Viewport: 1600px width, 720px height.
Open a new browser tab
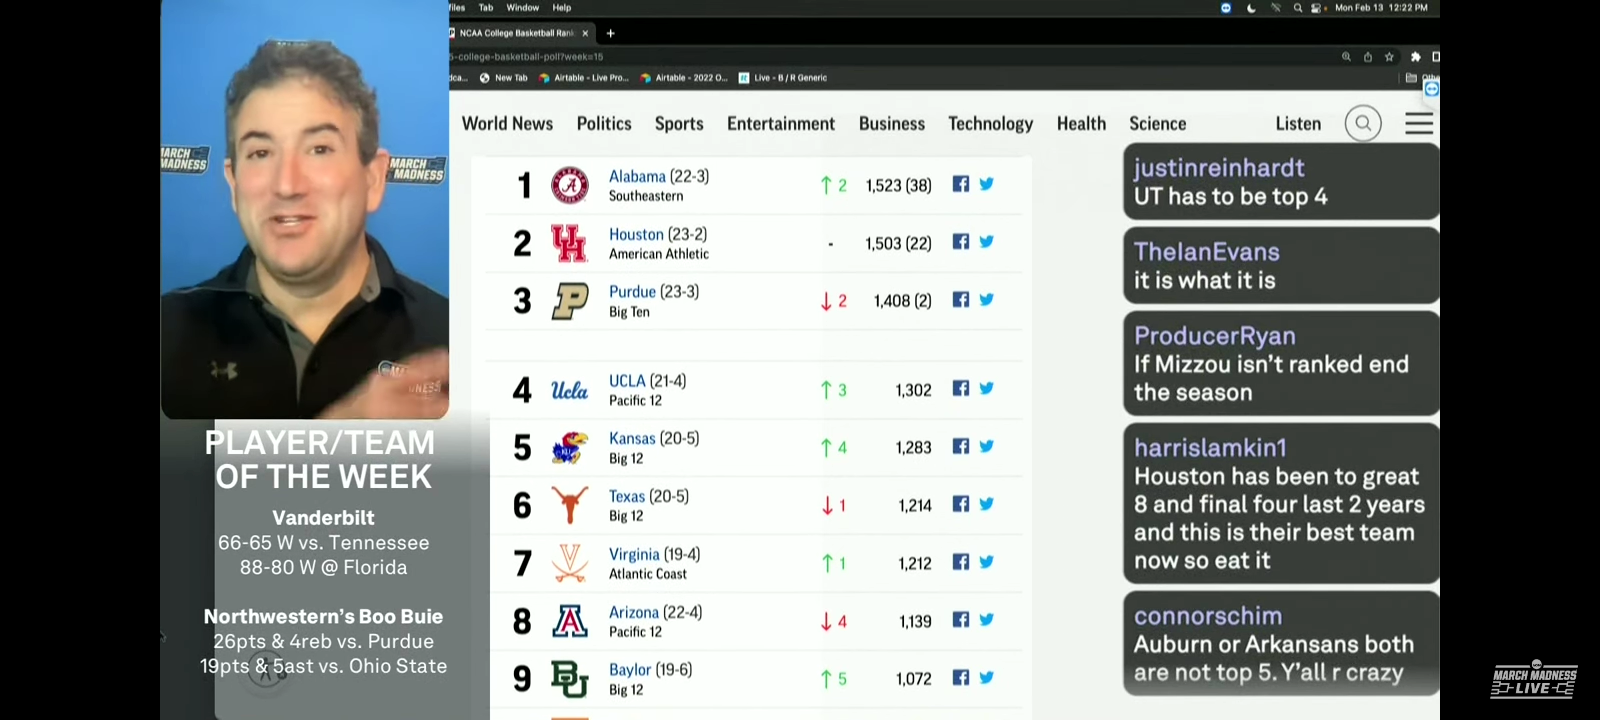[x=611, y=33]
